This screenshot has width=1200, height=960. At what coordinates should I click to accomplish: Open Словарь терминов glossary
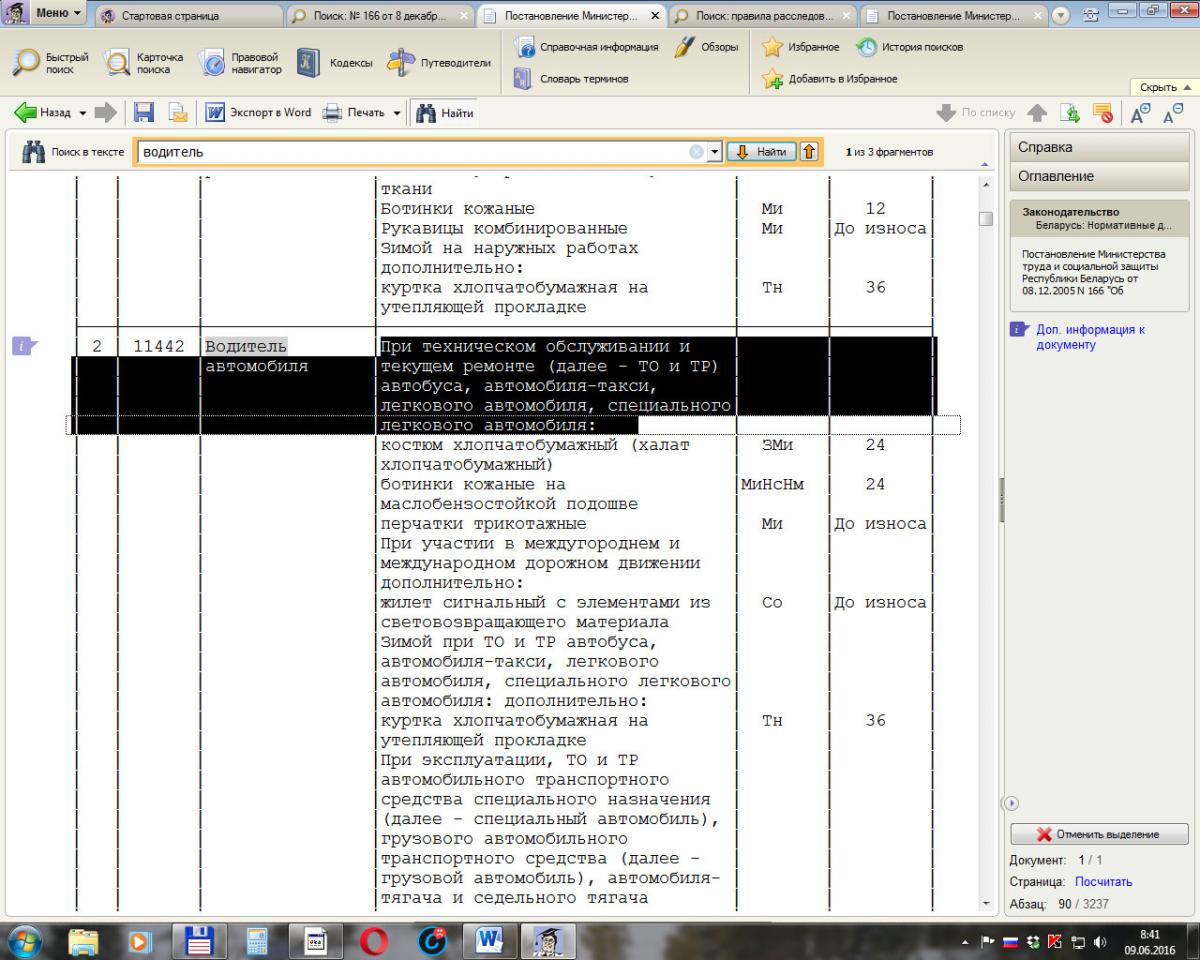(x=571, y=79)
